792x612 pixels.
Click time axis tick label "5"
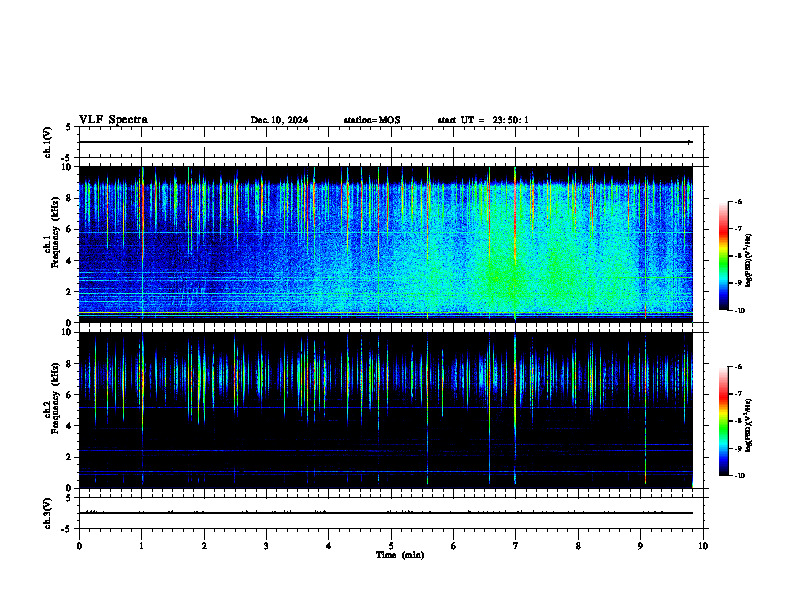391,546
